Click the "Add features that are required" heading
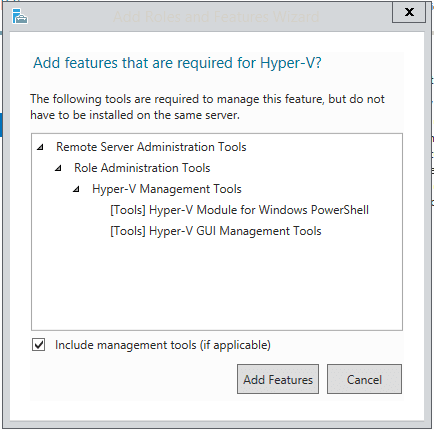434x430 pixels. point(177,63)
